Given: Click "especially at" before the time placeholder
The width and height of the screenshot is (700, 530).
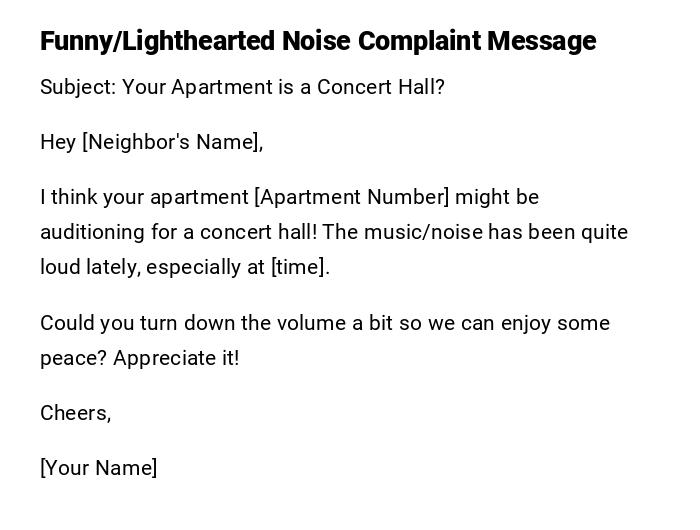Looking at the screenshot, I should click(206, 267).
